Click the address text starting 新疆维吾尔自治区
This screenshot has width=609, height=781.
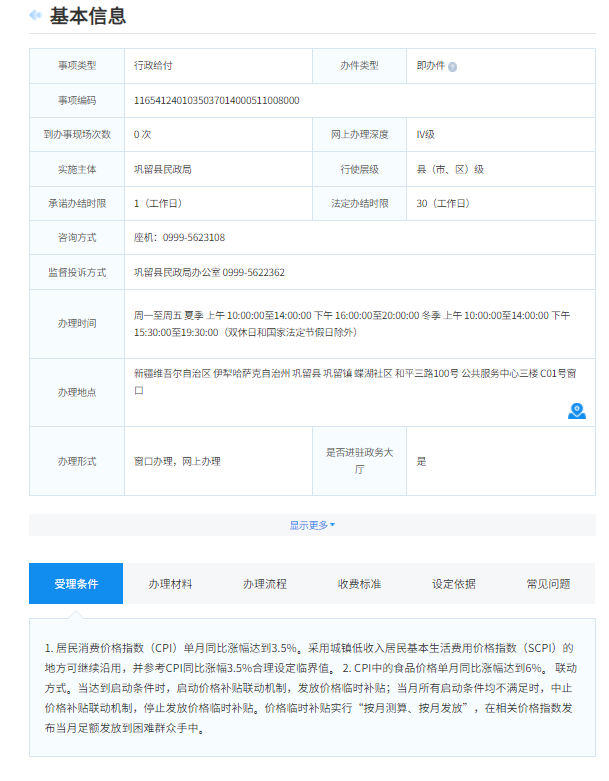[x=355, y=382]
